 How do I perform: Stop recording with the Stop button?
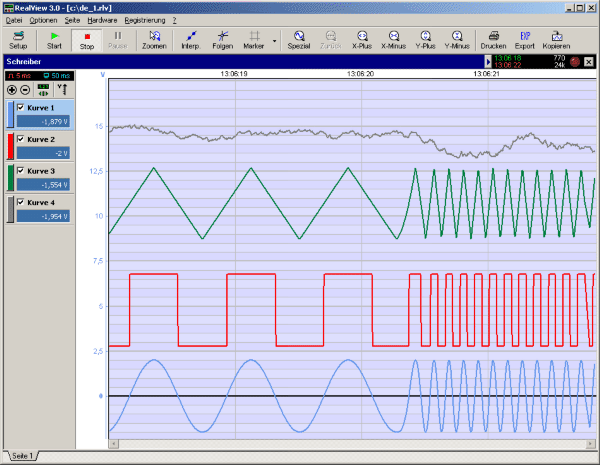tap(86, 40)
